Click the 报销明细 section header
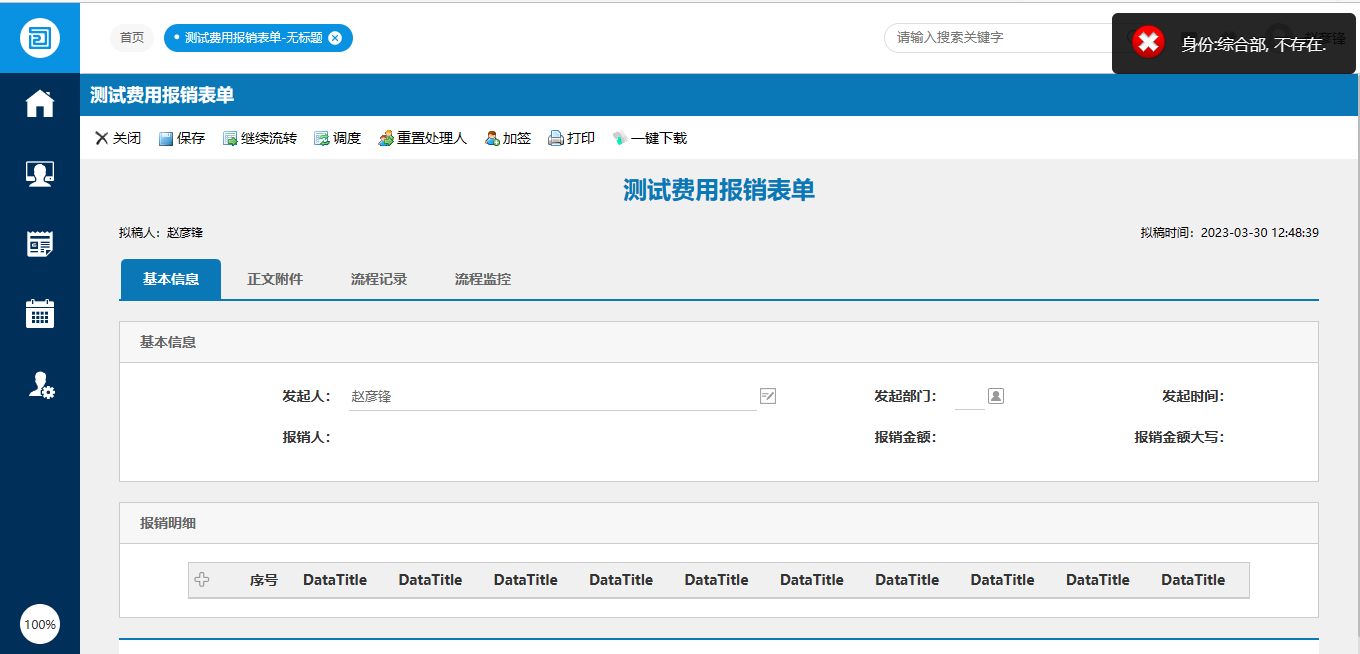1360x654 pixels. (719, 523)
